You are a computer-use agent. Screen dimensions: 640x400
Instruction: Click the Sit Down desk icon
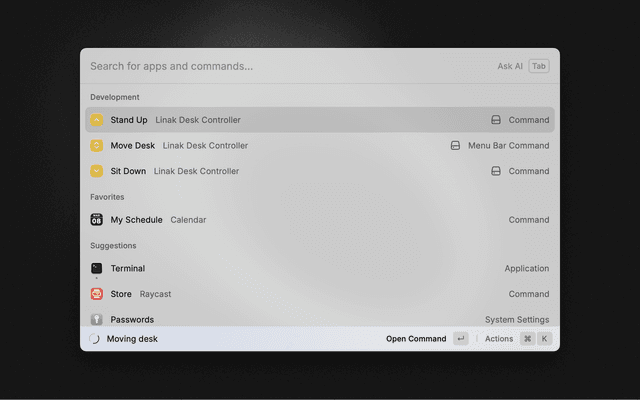coord(97,171)
